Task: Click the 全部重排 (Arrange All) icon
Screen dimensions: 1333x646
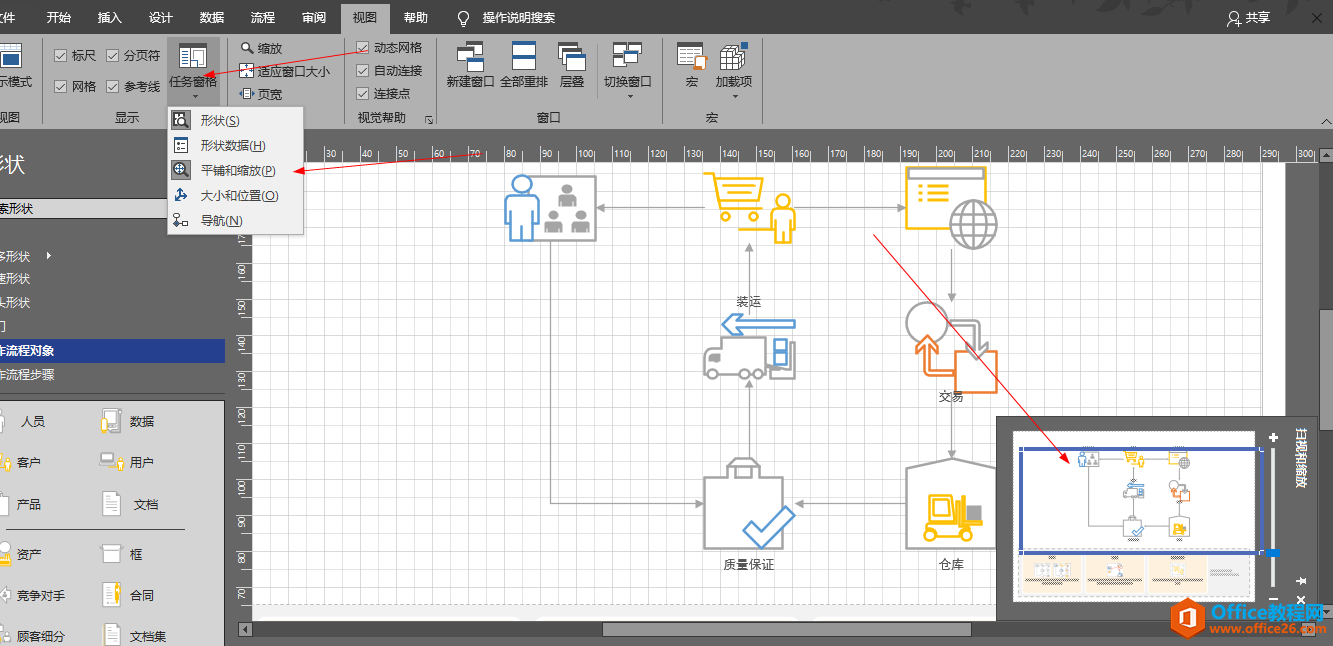Action: click(524, 56)
